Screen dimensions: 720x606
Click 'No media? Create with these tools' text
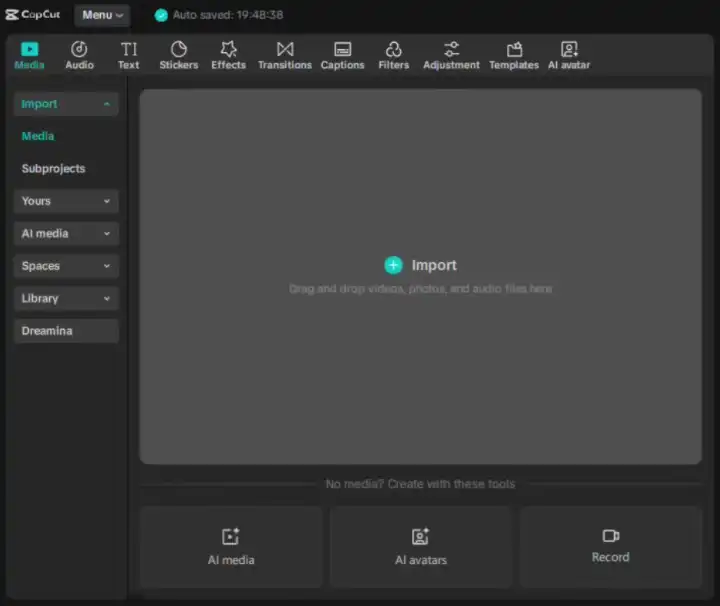tap(420, 484)
